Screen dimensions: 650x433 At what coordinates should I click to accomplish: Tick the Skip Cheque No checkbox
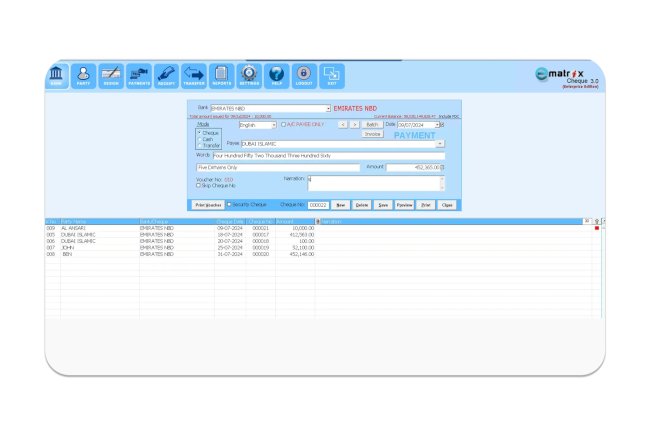click(x=198, y=186)
